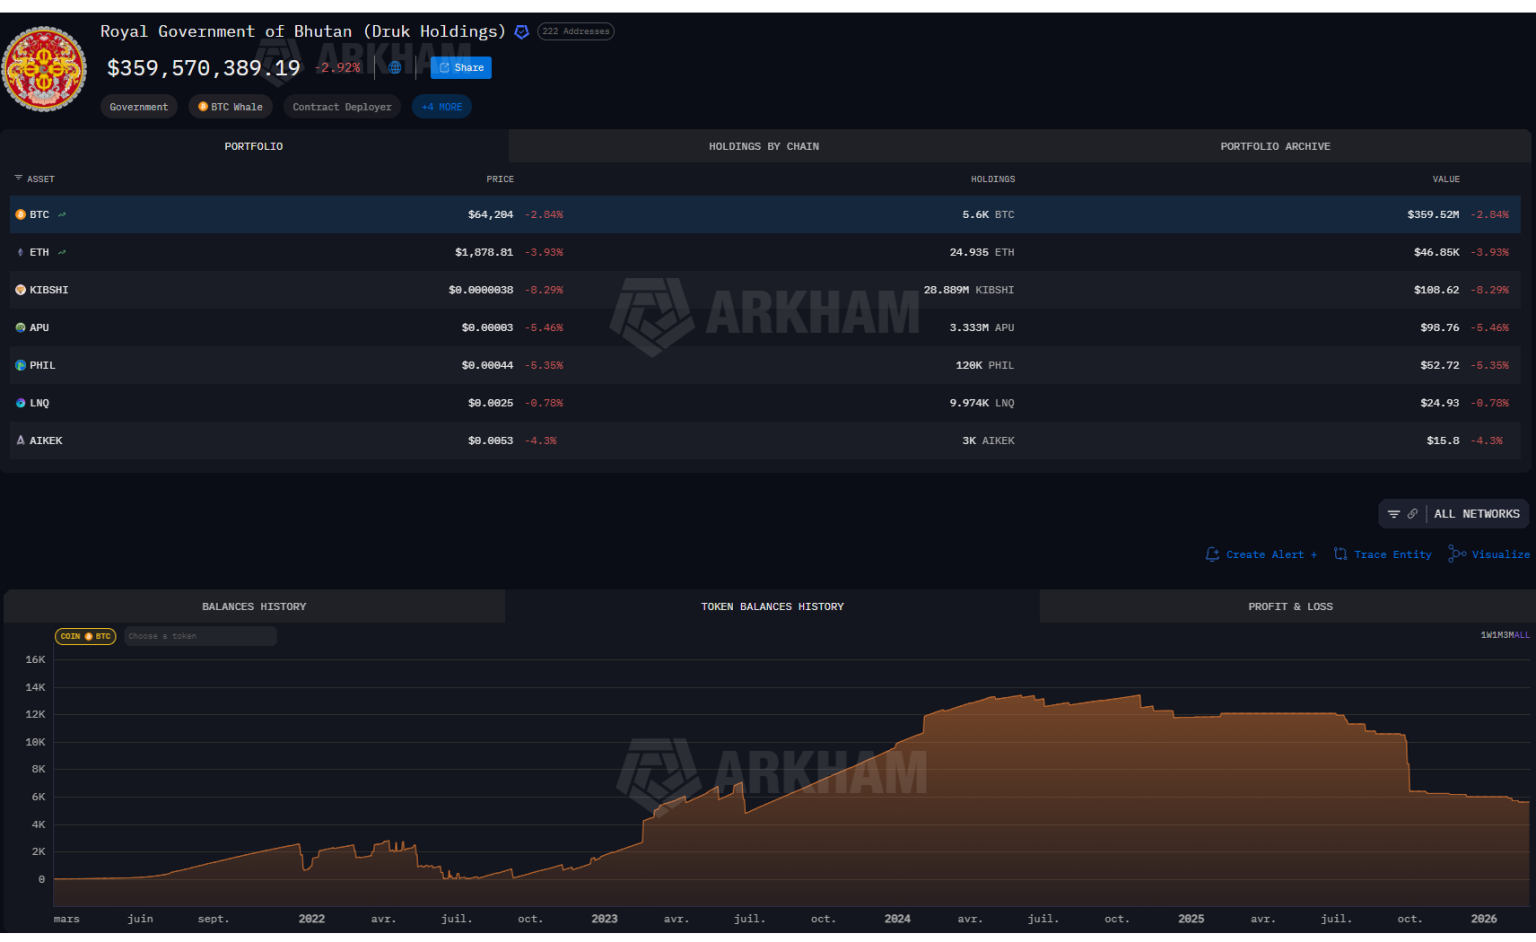Select the Visualize node-graph icon

[1457, 553]
